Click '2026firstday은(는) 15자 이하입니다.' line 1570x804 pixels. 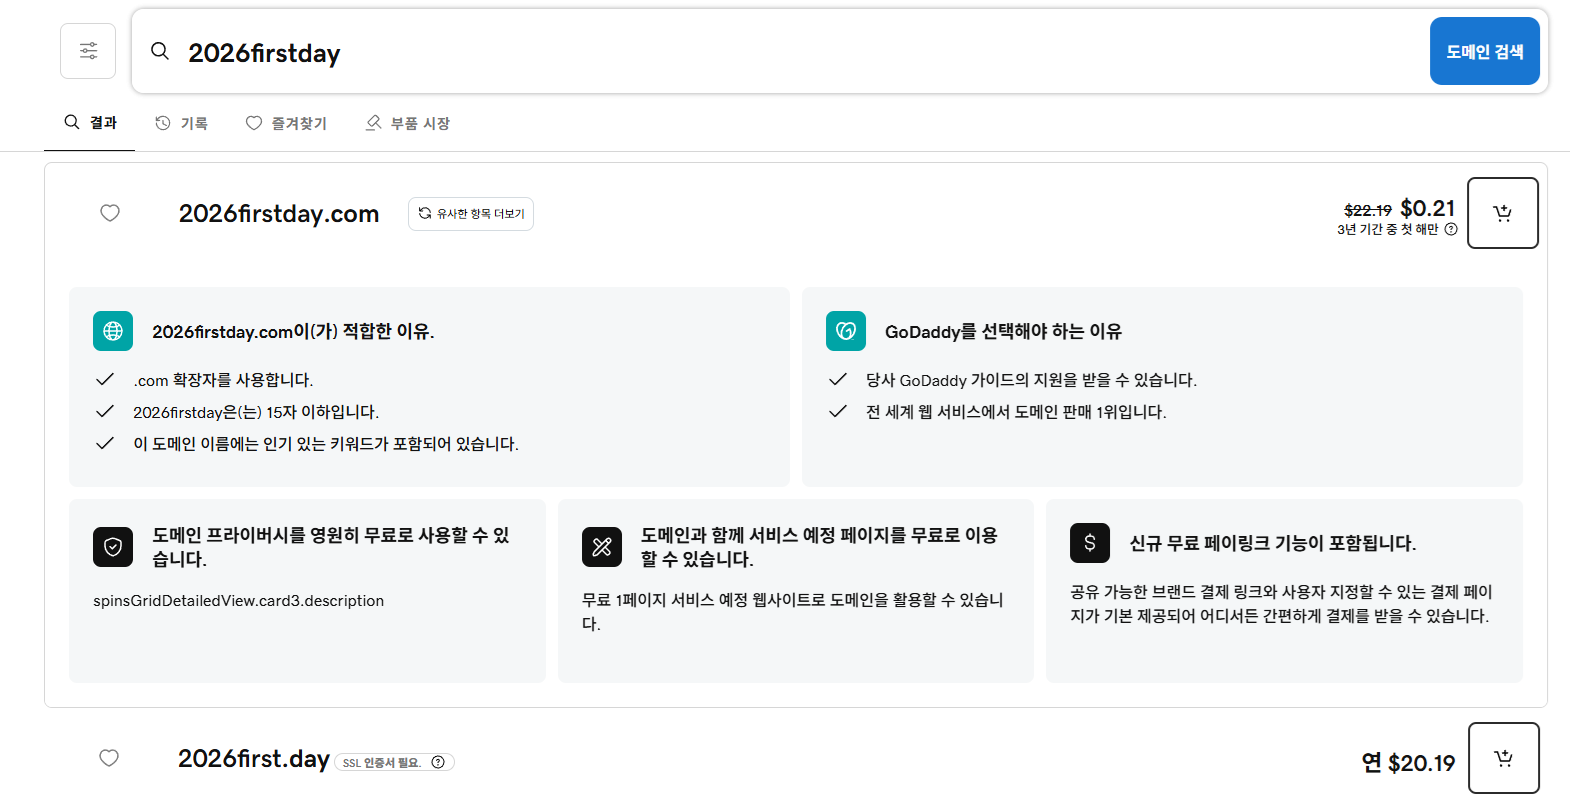pos(256,412)
